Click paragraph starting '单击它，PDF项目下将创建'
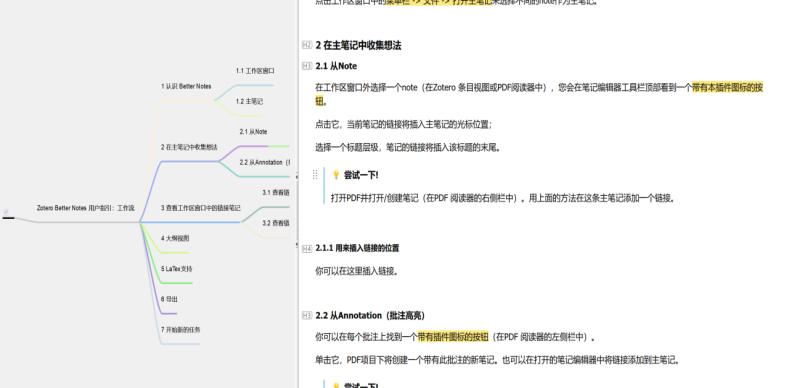 tap(498, 360)
